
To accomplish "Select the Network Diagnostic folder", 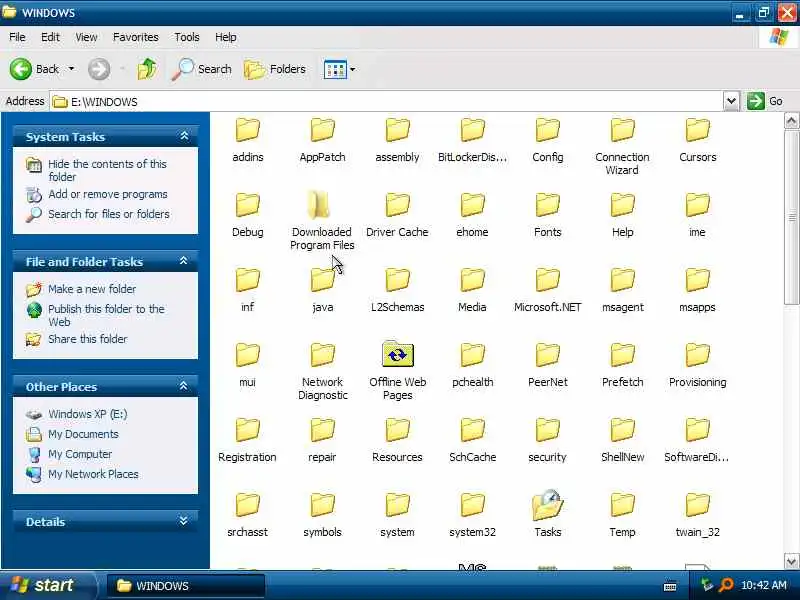I will tap(322, 371).
